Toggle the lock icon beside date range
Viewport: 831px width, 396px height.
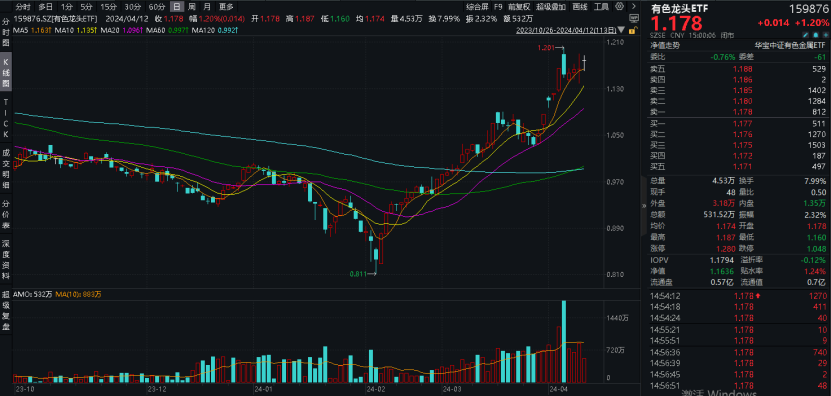pyautogui.click(x=633, y=30)
